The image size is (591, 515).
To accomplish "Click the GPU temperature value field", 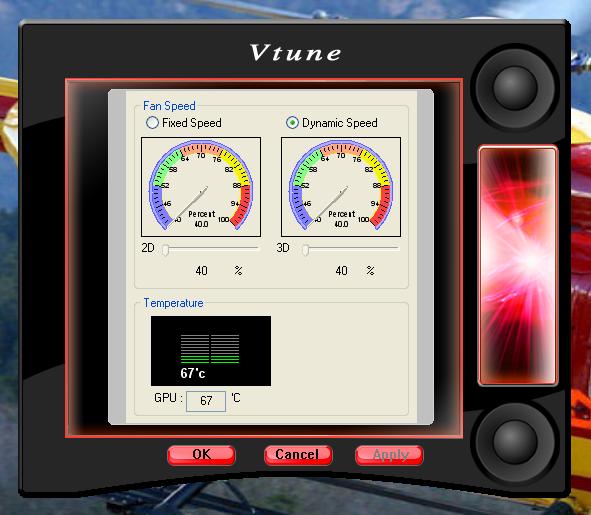I will click(x=206, y=401).
